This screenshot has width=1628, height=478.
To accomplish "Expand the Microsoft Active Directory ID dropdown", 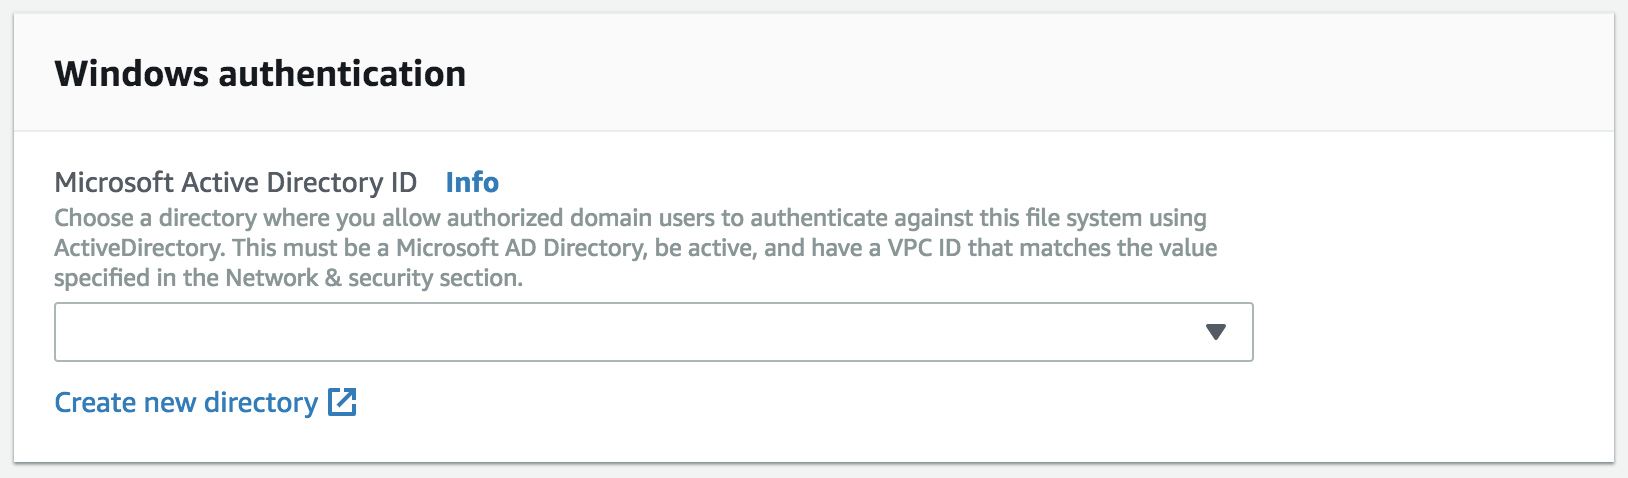I will point(653,332).
